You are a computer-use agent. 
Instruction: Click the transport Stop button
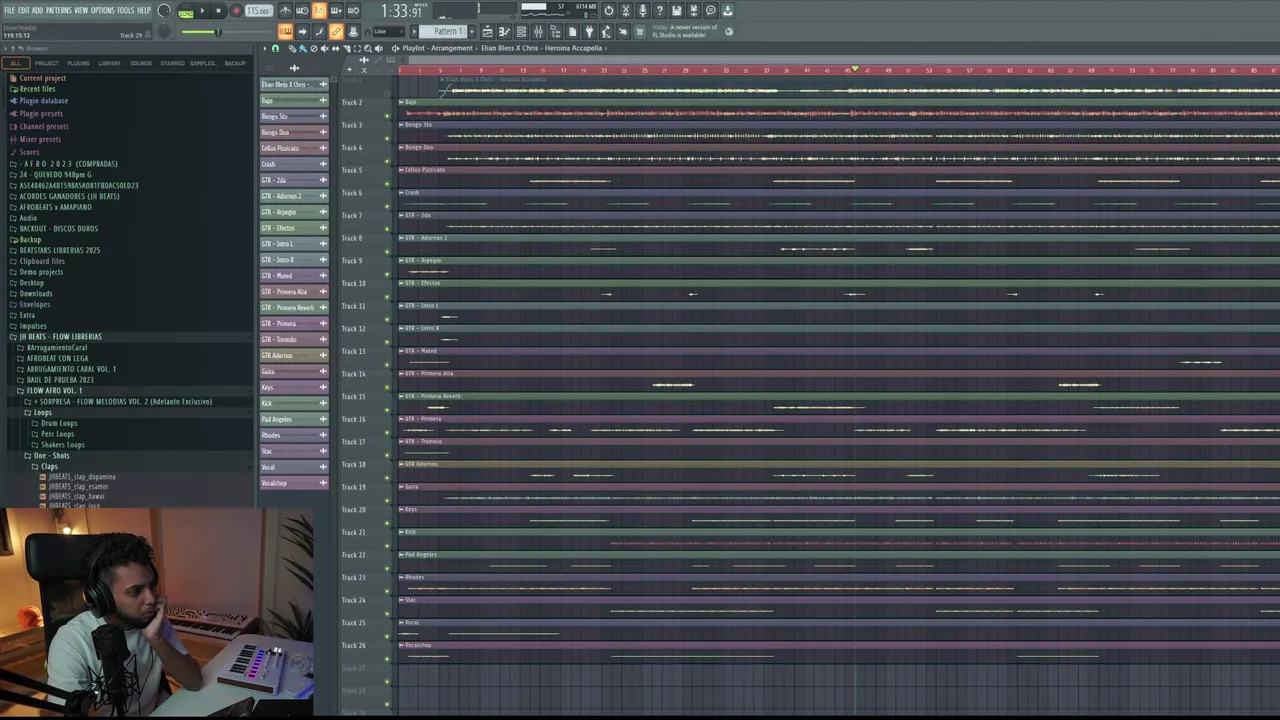pos(218,11)
